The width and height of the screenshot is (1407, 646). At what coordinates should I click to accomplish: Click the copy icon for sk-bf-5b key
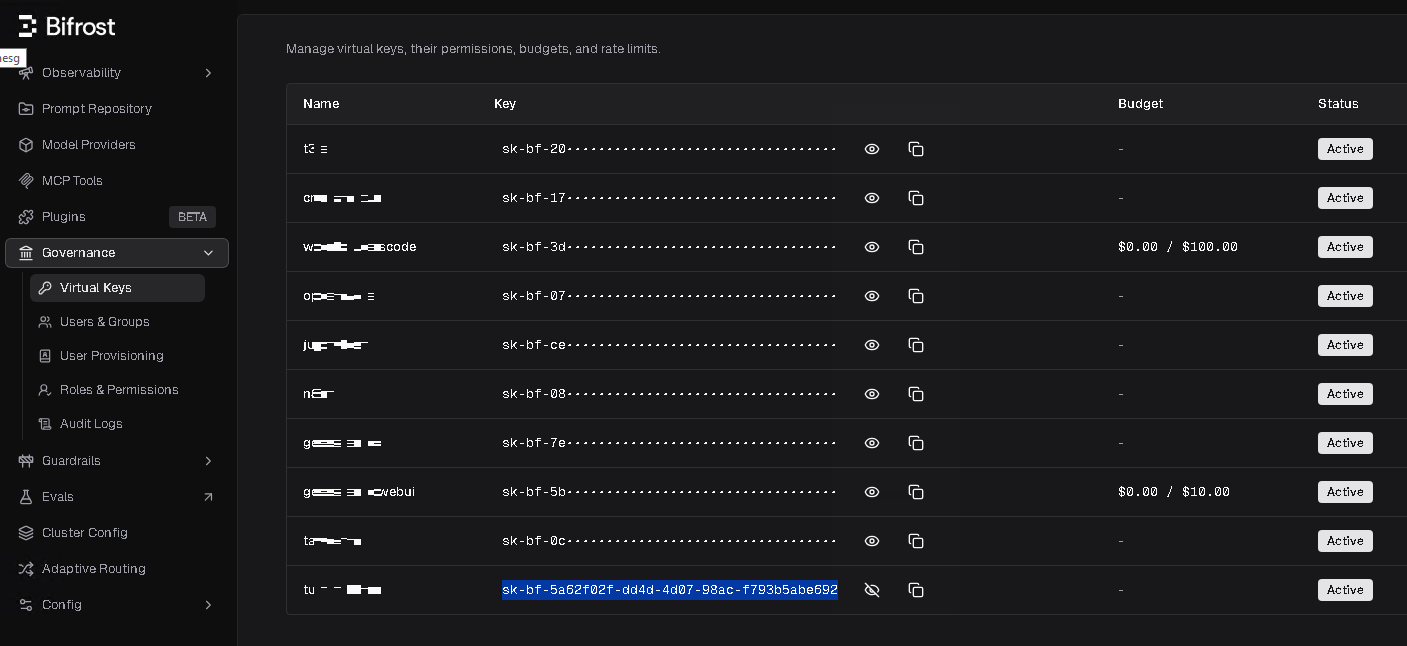[x=915, y=492]
